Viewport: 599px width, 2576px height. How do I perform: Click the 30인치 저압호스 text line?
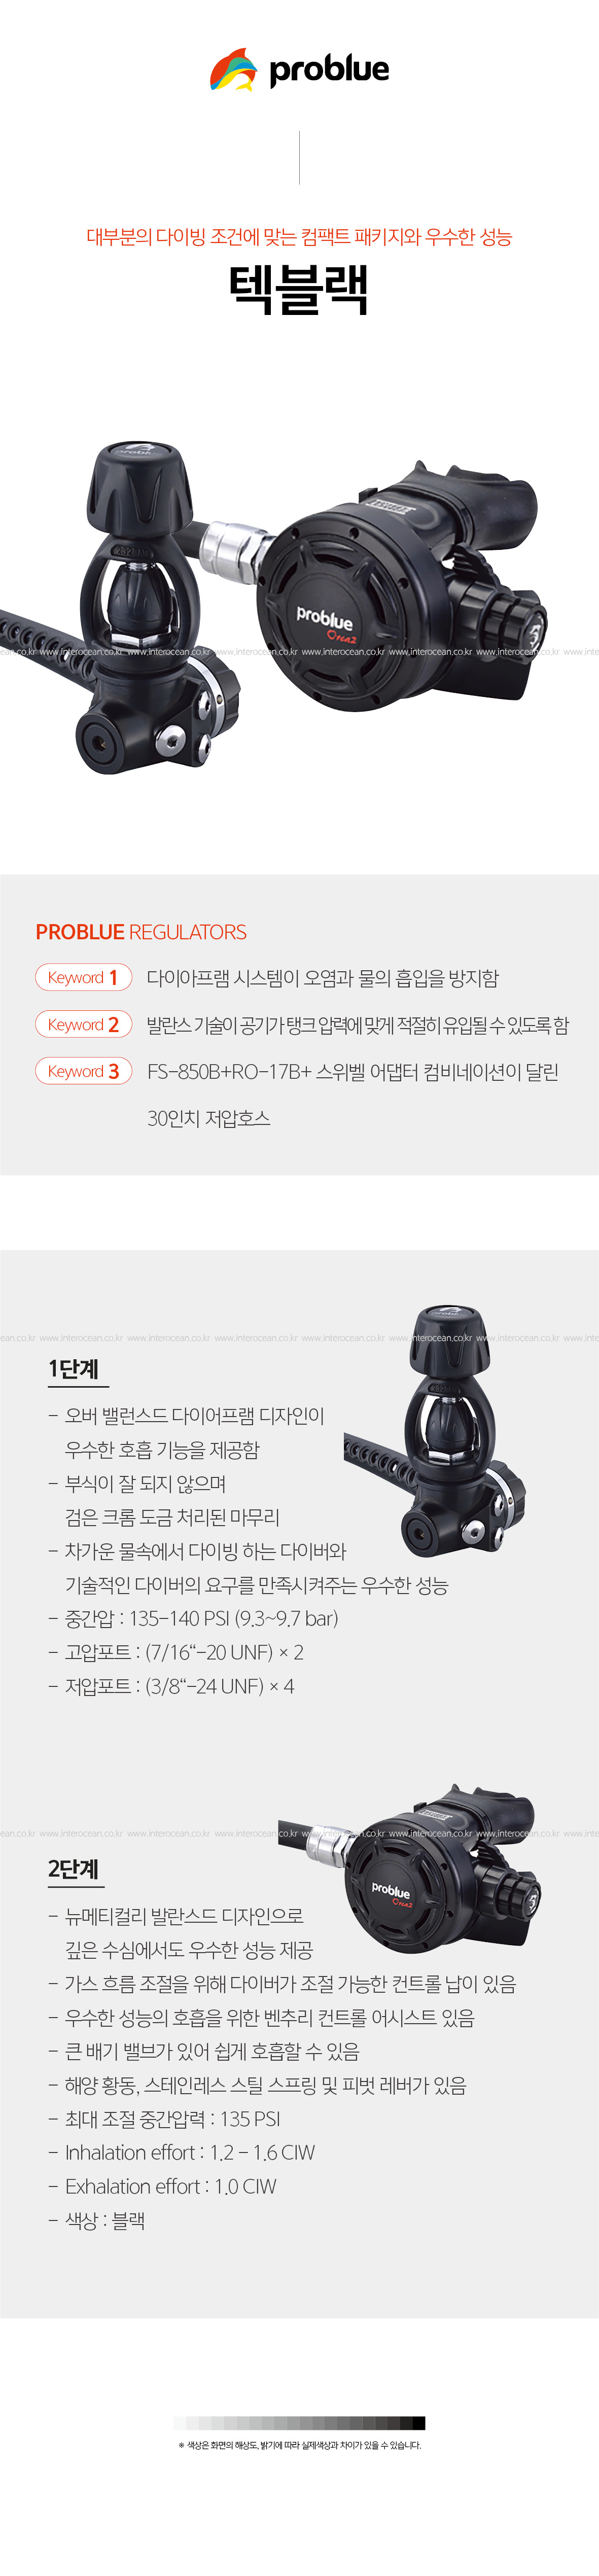coord(209,1118)
